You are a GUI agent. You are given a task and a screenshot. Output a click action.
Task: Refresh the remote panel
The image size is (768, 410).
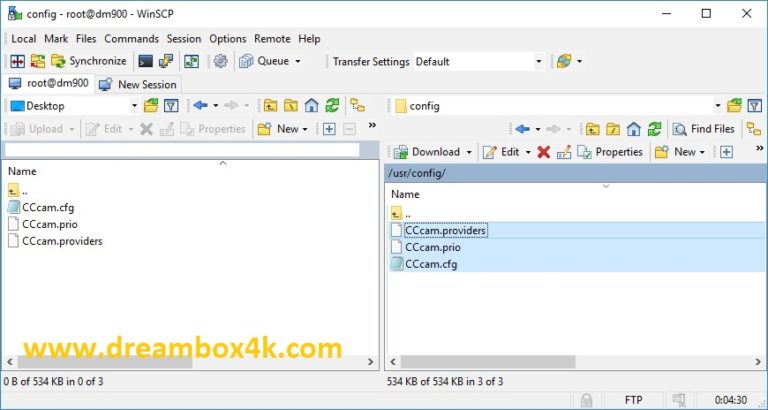point(654,129)
